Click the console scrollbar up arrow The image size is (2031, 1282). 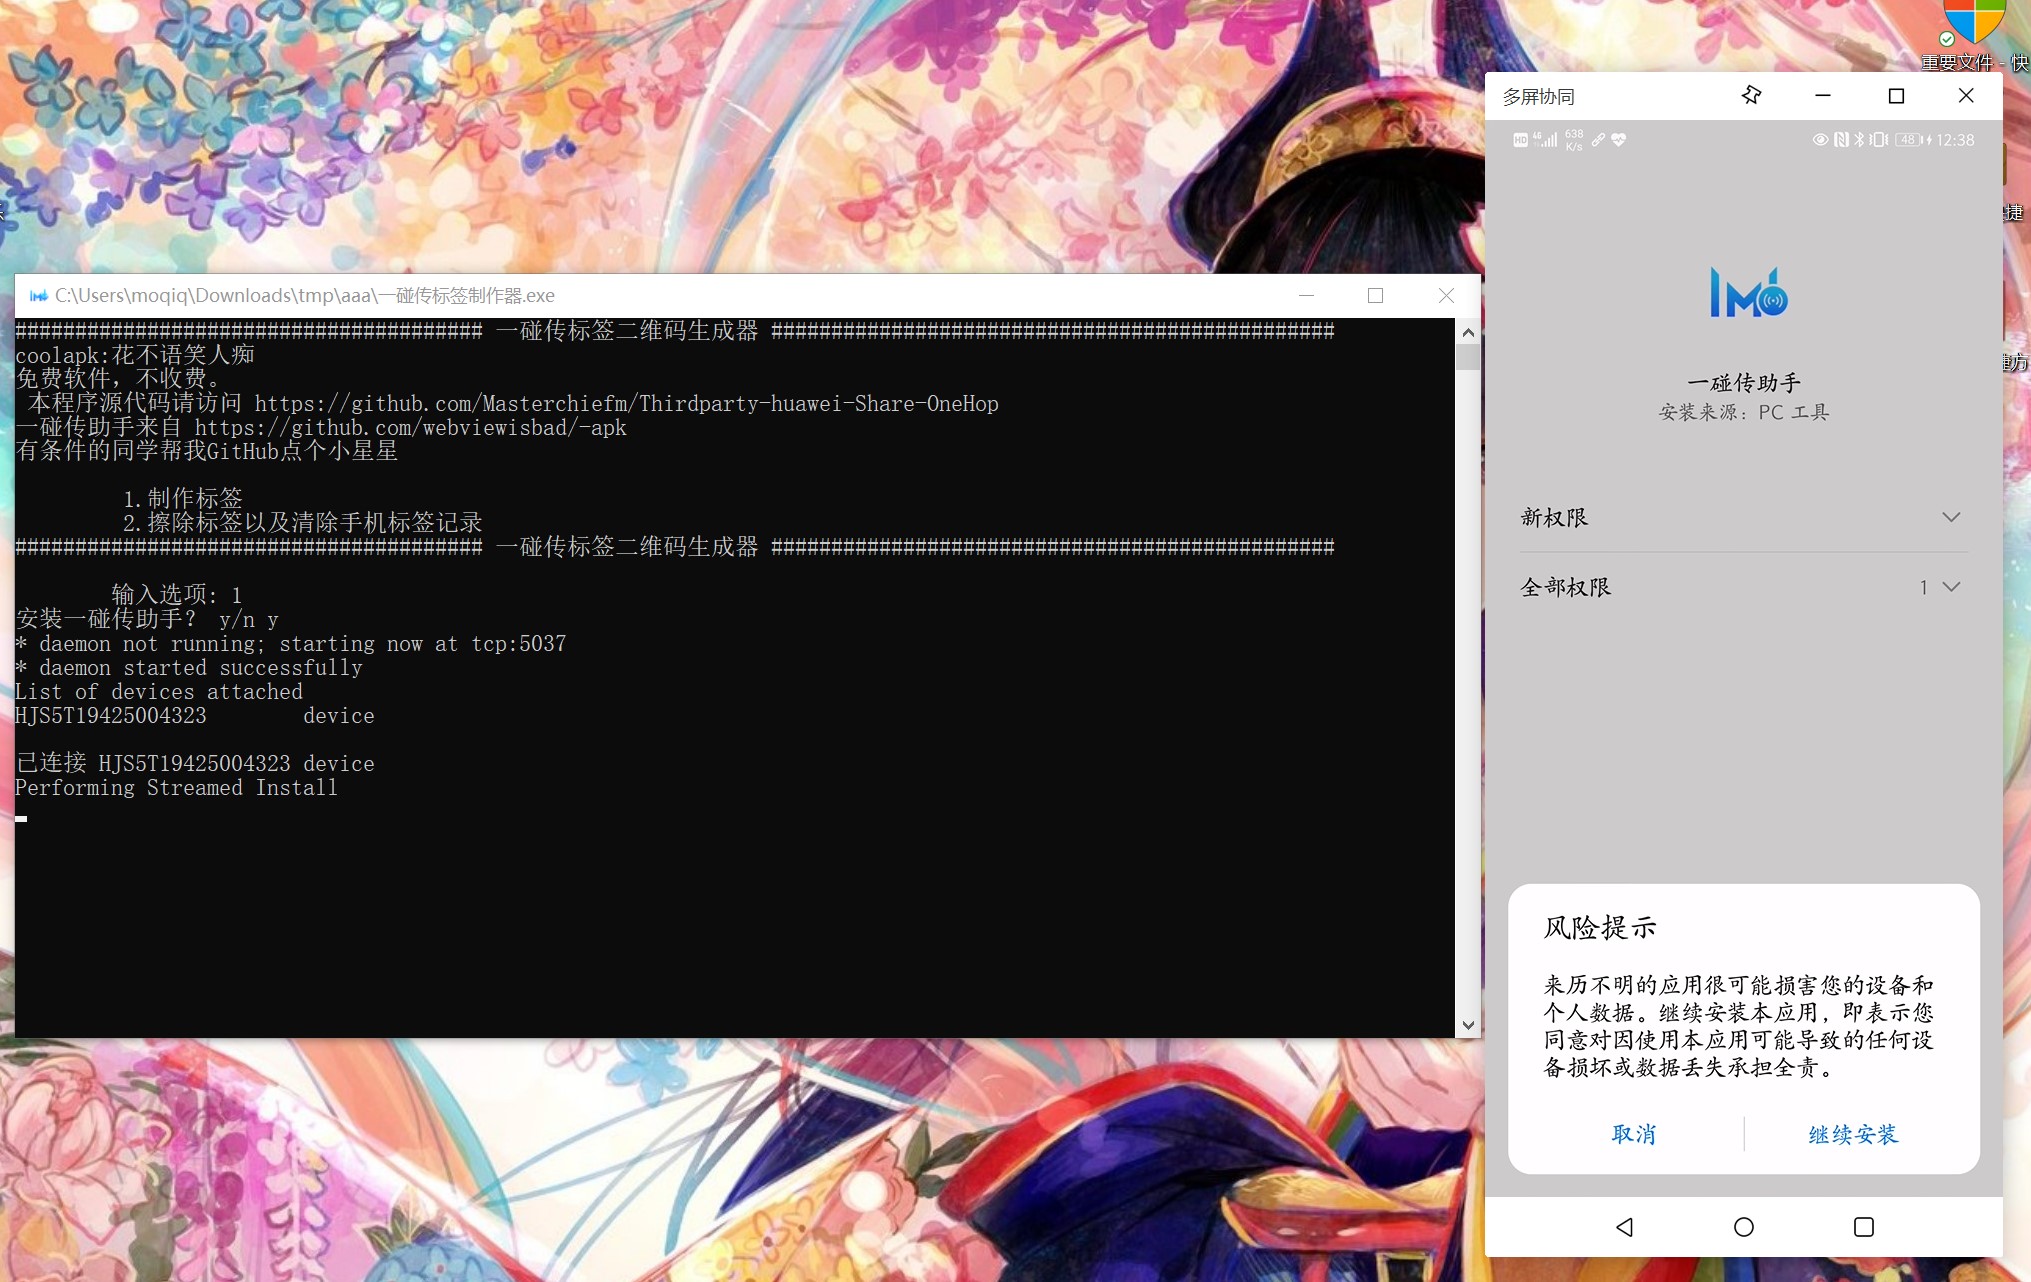tap(1468, 332)
